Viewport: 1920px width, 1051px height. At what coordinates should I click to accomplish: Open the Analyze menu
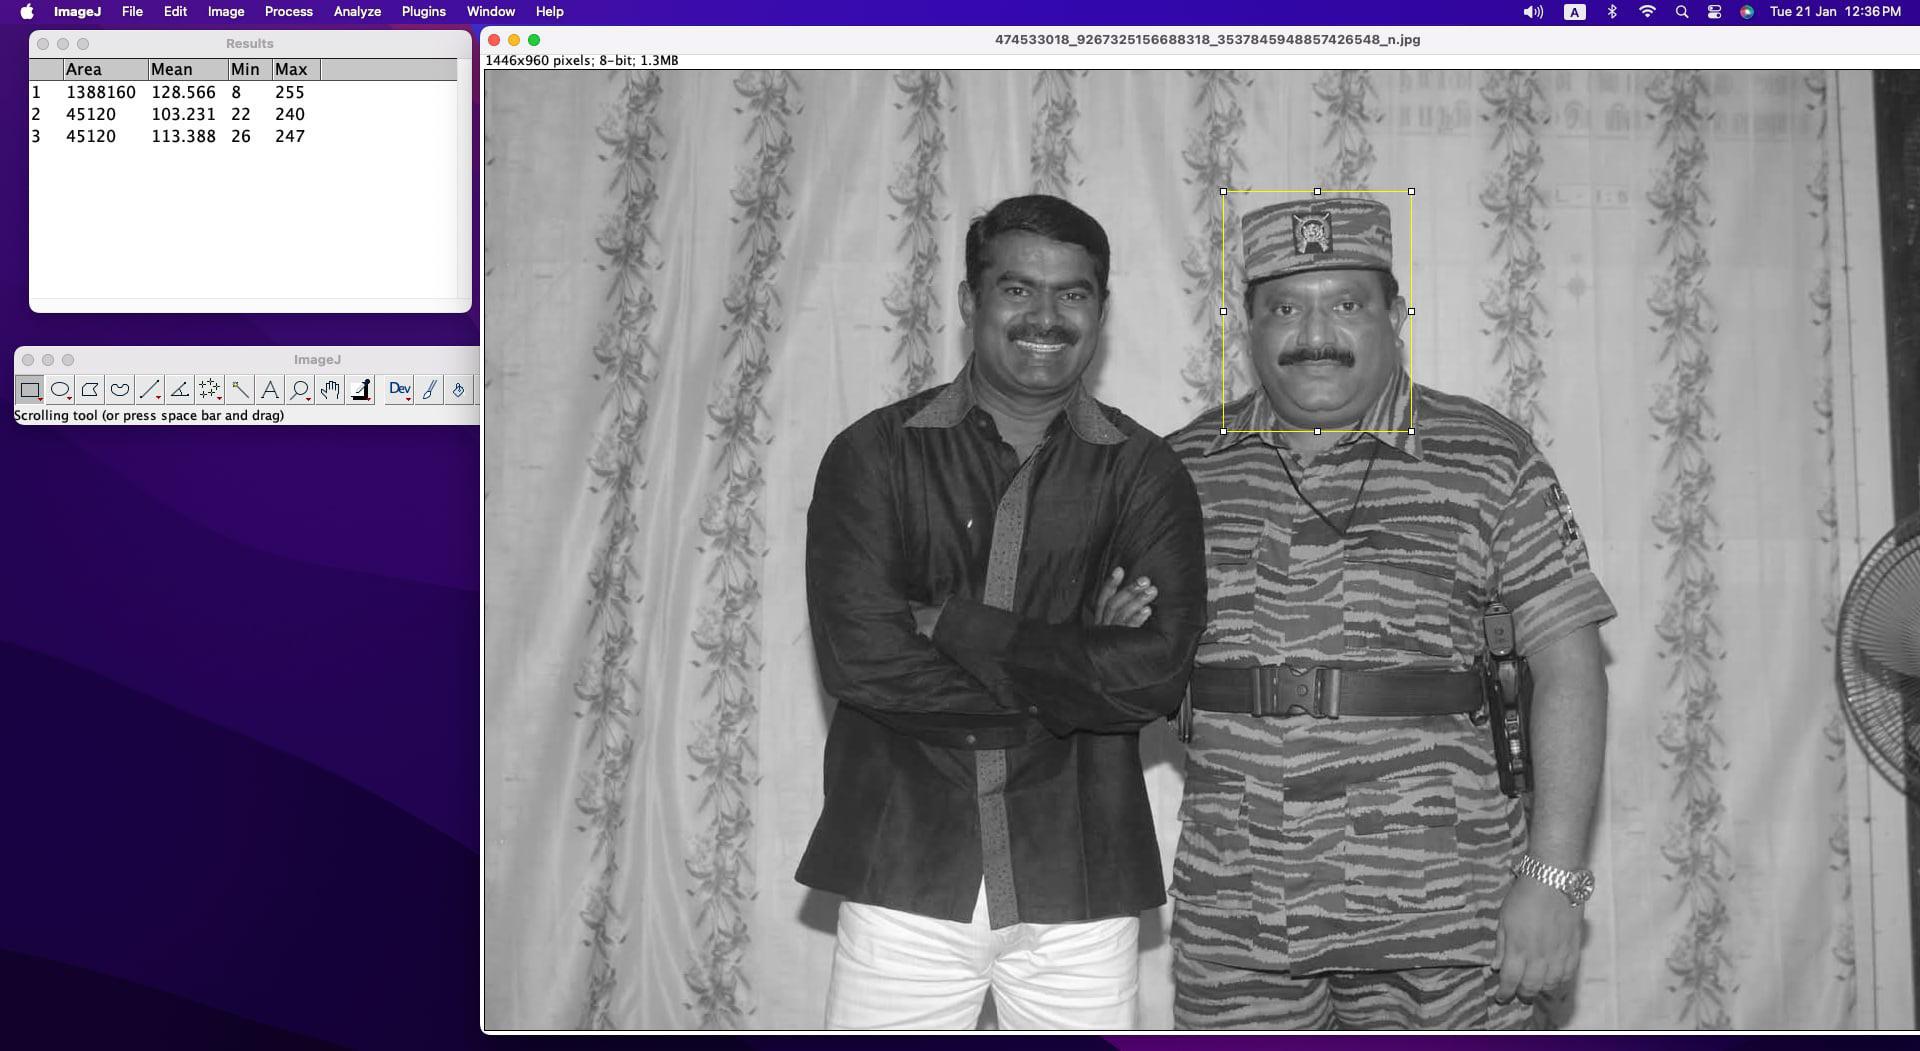pyautogui.click(x=357, y=12)
